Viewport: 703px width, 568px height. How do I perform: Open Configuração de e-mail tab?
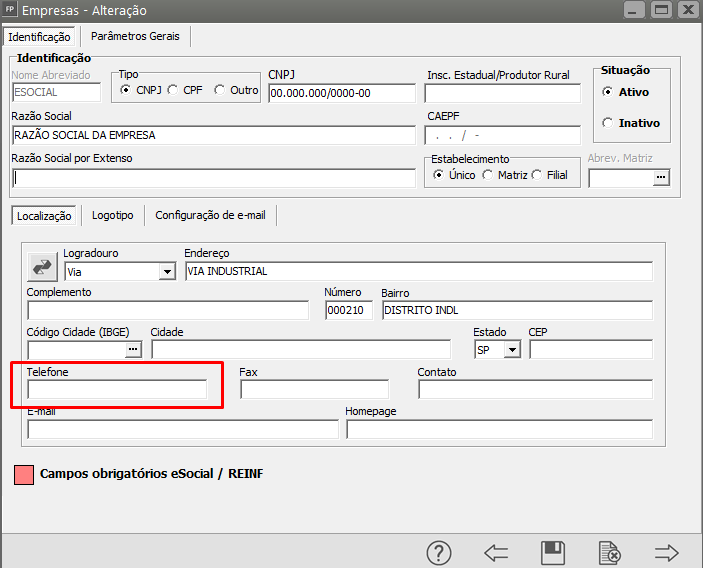click(x=210, y=215)
